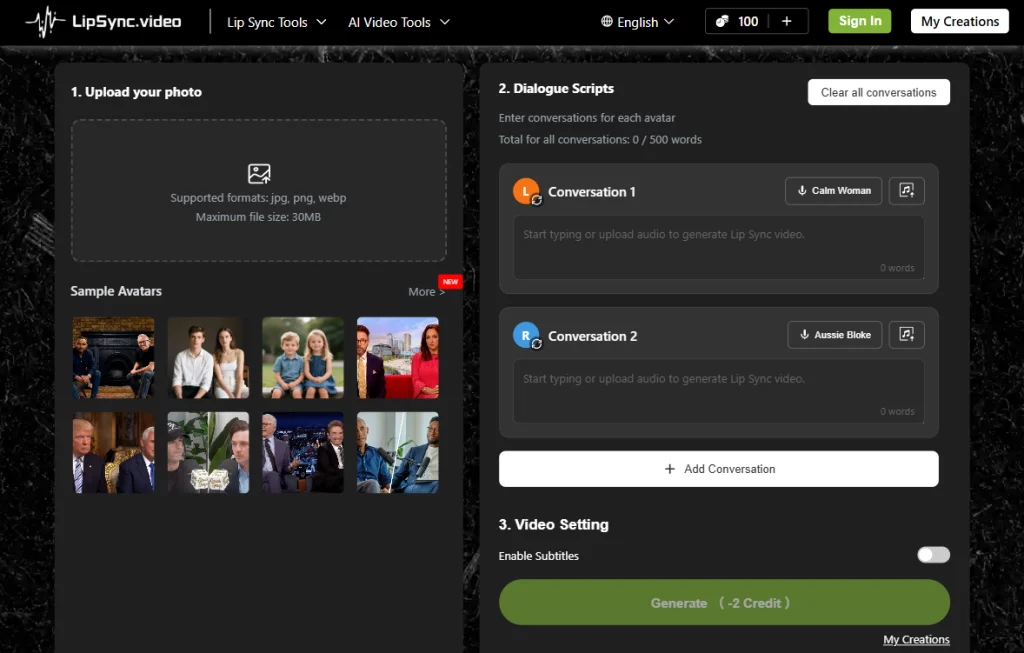Click the upload audio icon for Conversation 2

click(907, 335)
